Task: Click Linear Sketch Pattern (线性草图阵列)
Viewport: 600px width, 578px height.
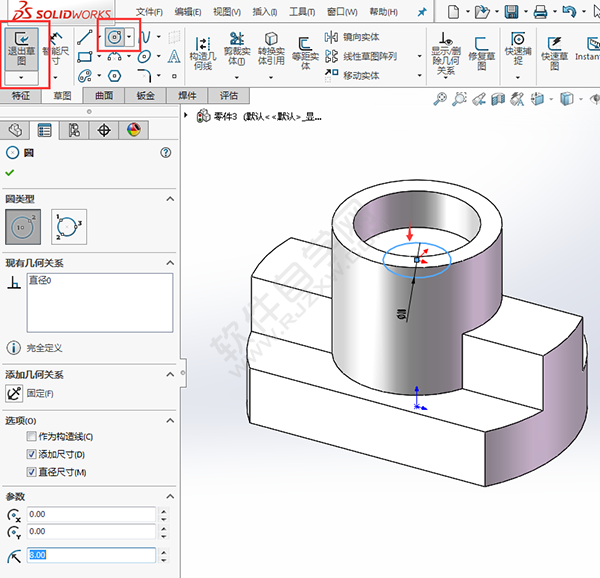Action: click(x=361, y=57)
